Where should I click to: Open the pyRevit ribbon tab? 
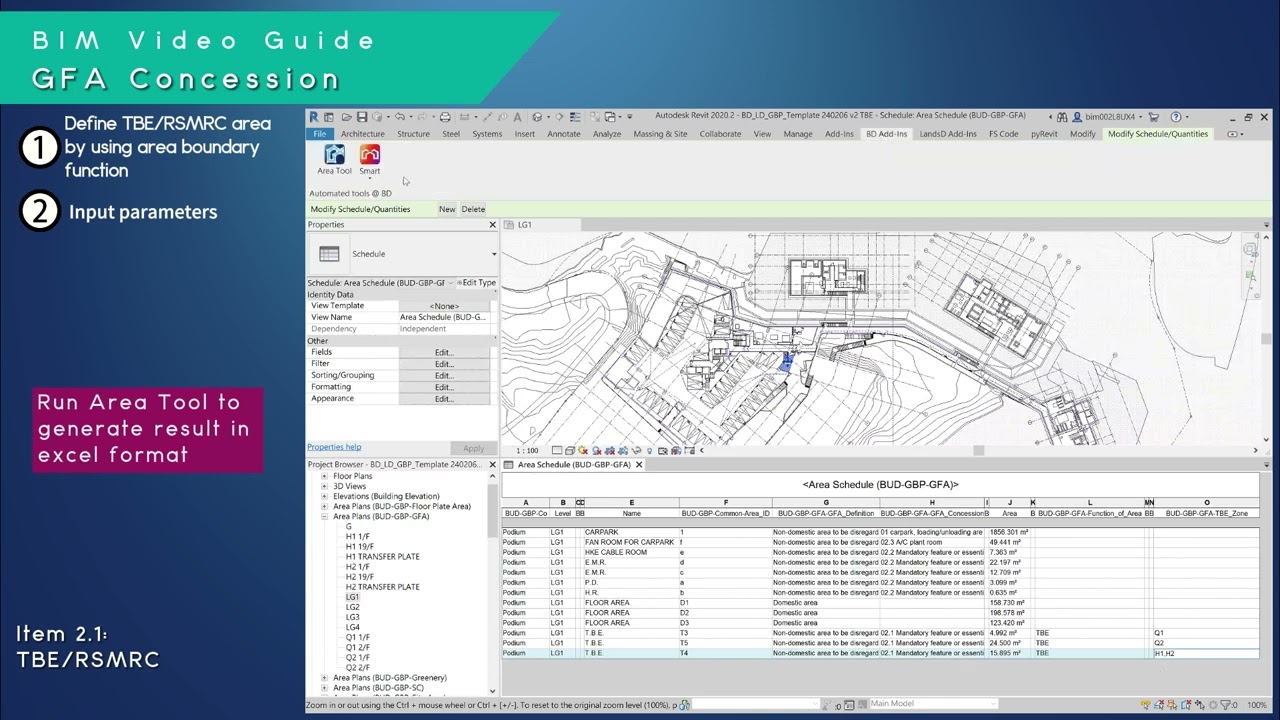coord(1044,134)
